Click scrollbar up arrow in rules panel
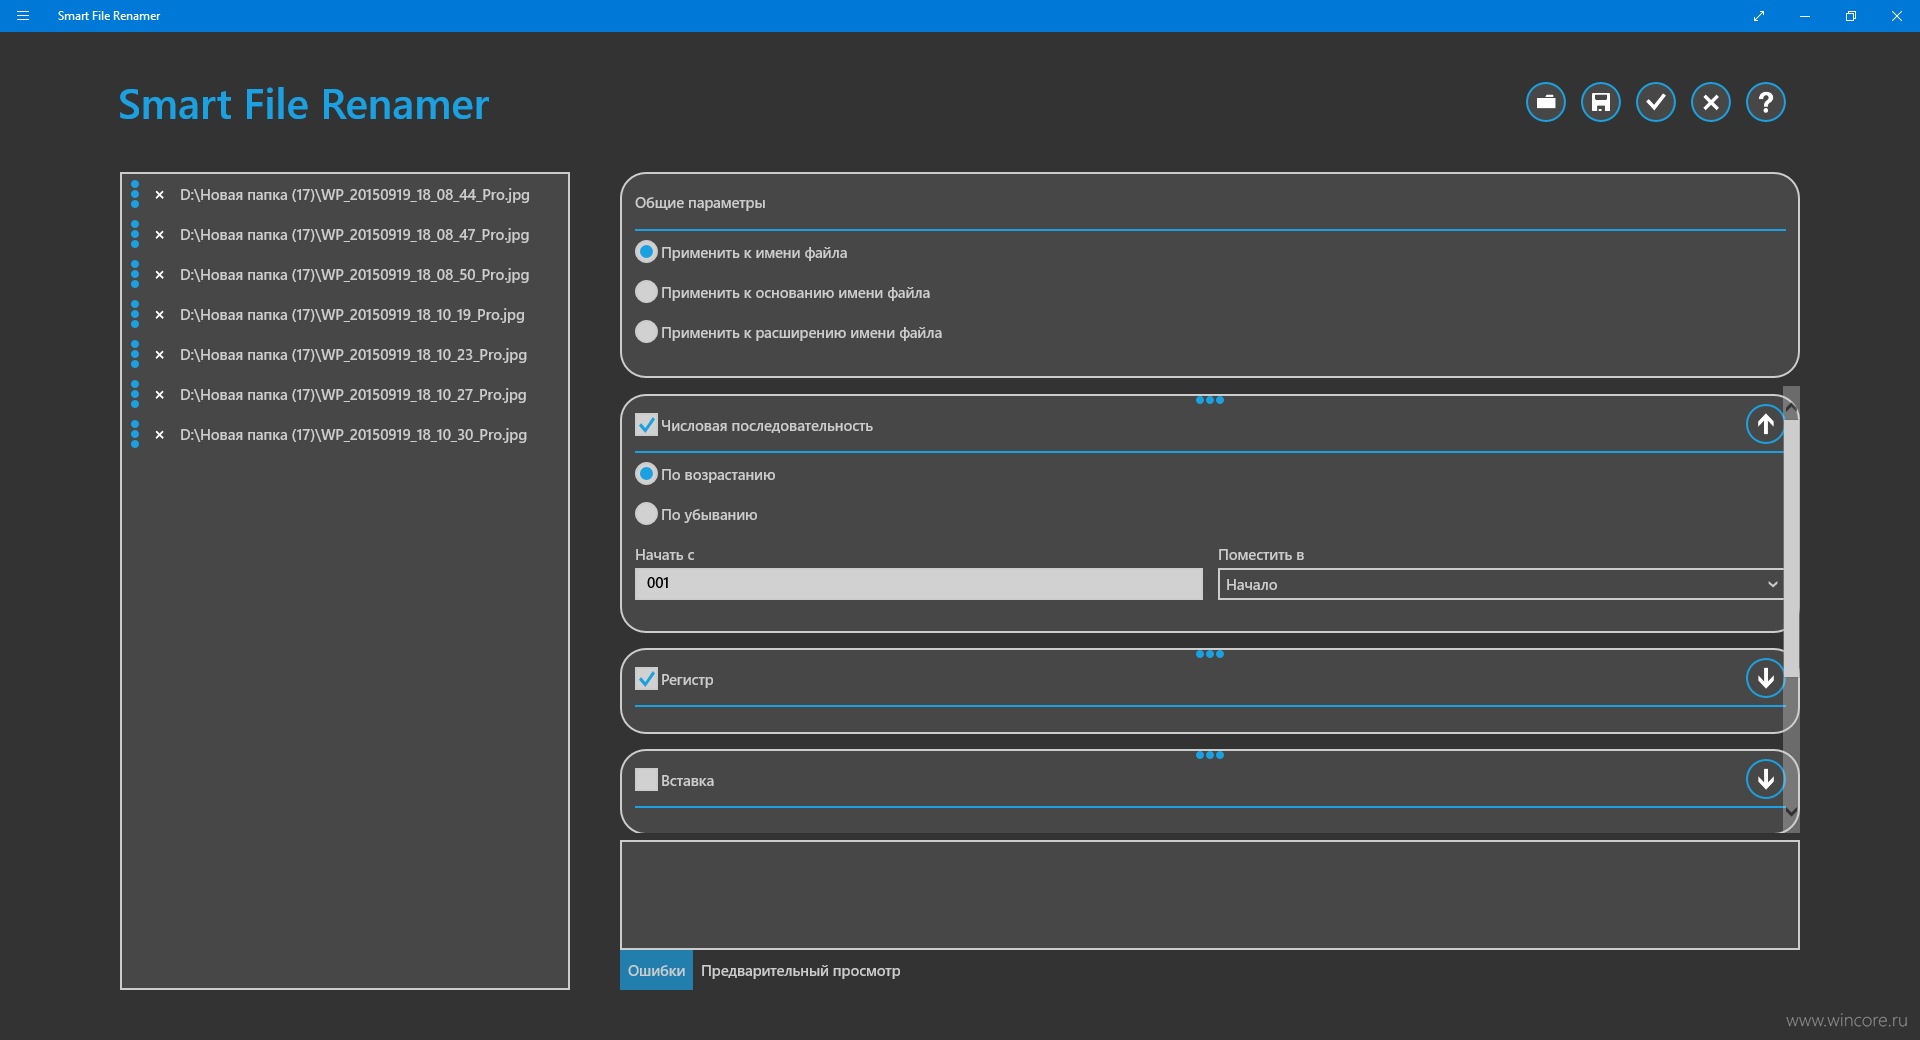Screen dimensions: 1920x1040 [x=1792, y=408]
